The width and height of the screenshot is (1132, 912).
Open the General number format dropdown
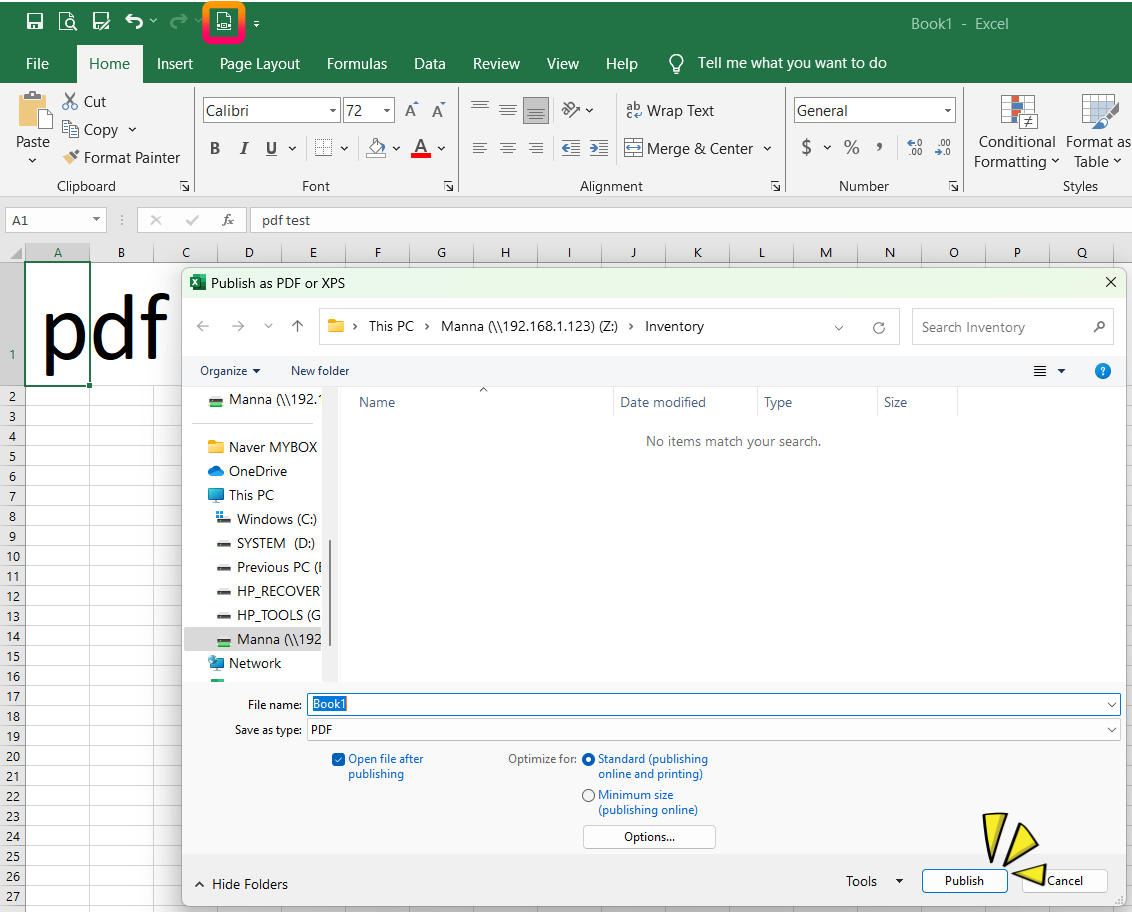tap(948, 110)
